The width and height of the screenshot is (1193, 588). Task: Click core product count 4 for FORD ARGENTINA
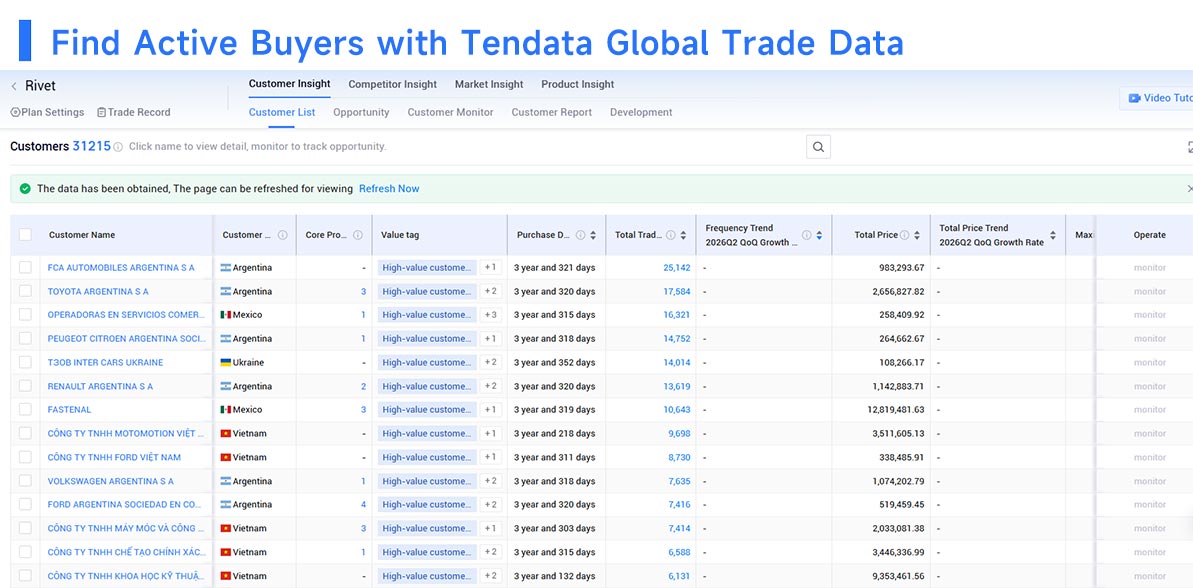click(364, 504)
